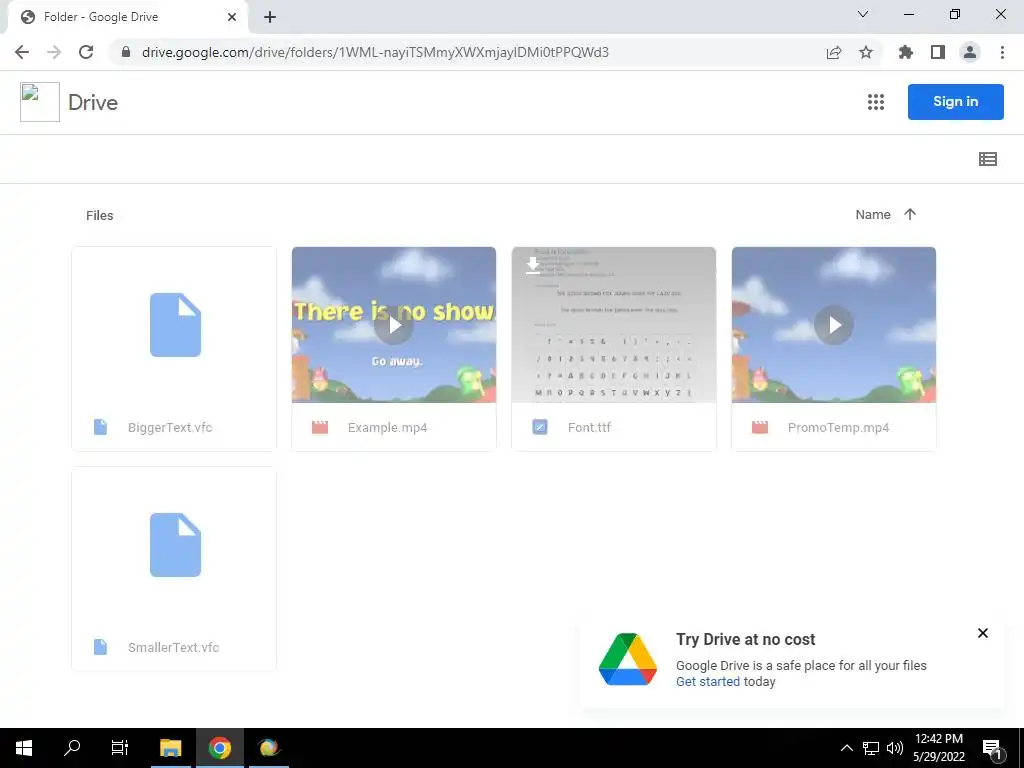Dismiss the Try Drive promo
The image size is (1024, 768).
coord(982,633)
